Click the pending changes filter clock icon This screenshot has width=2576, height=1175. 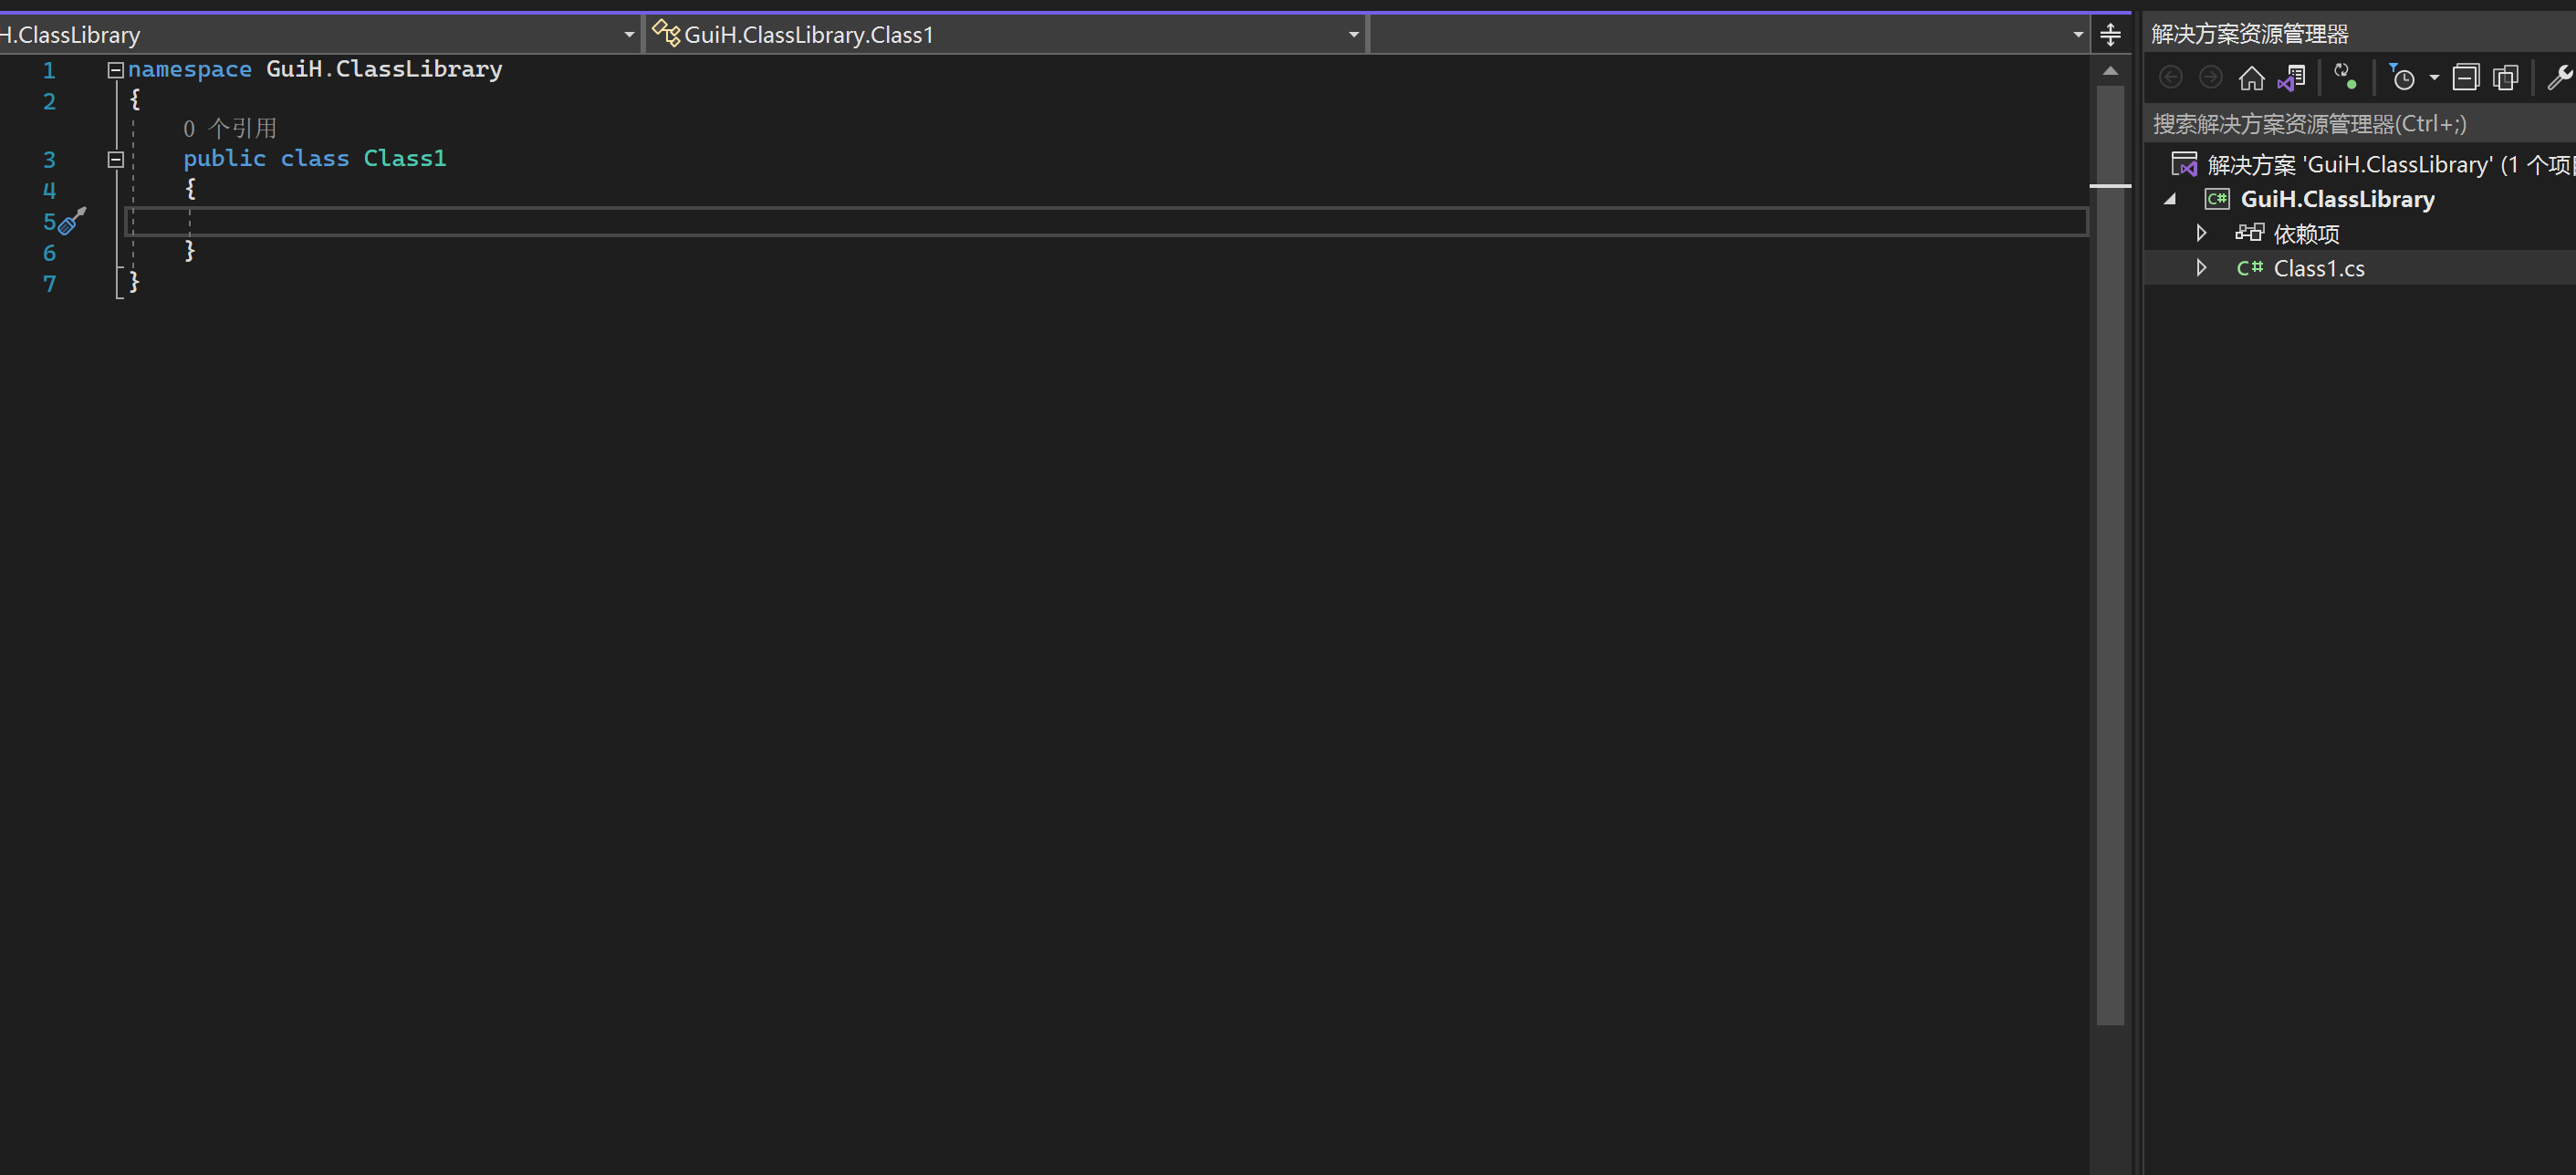(2406, 78)
